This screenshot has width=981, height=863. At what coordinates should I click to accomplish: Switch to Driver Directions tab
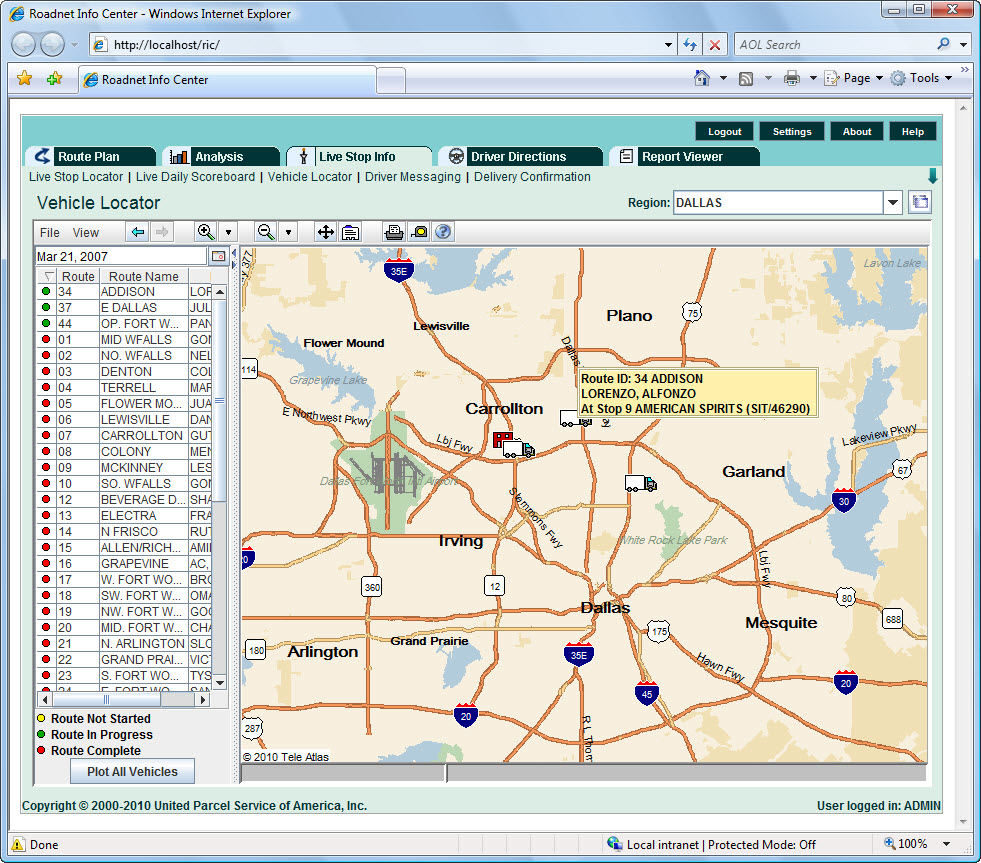tap(521, 156)
